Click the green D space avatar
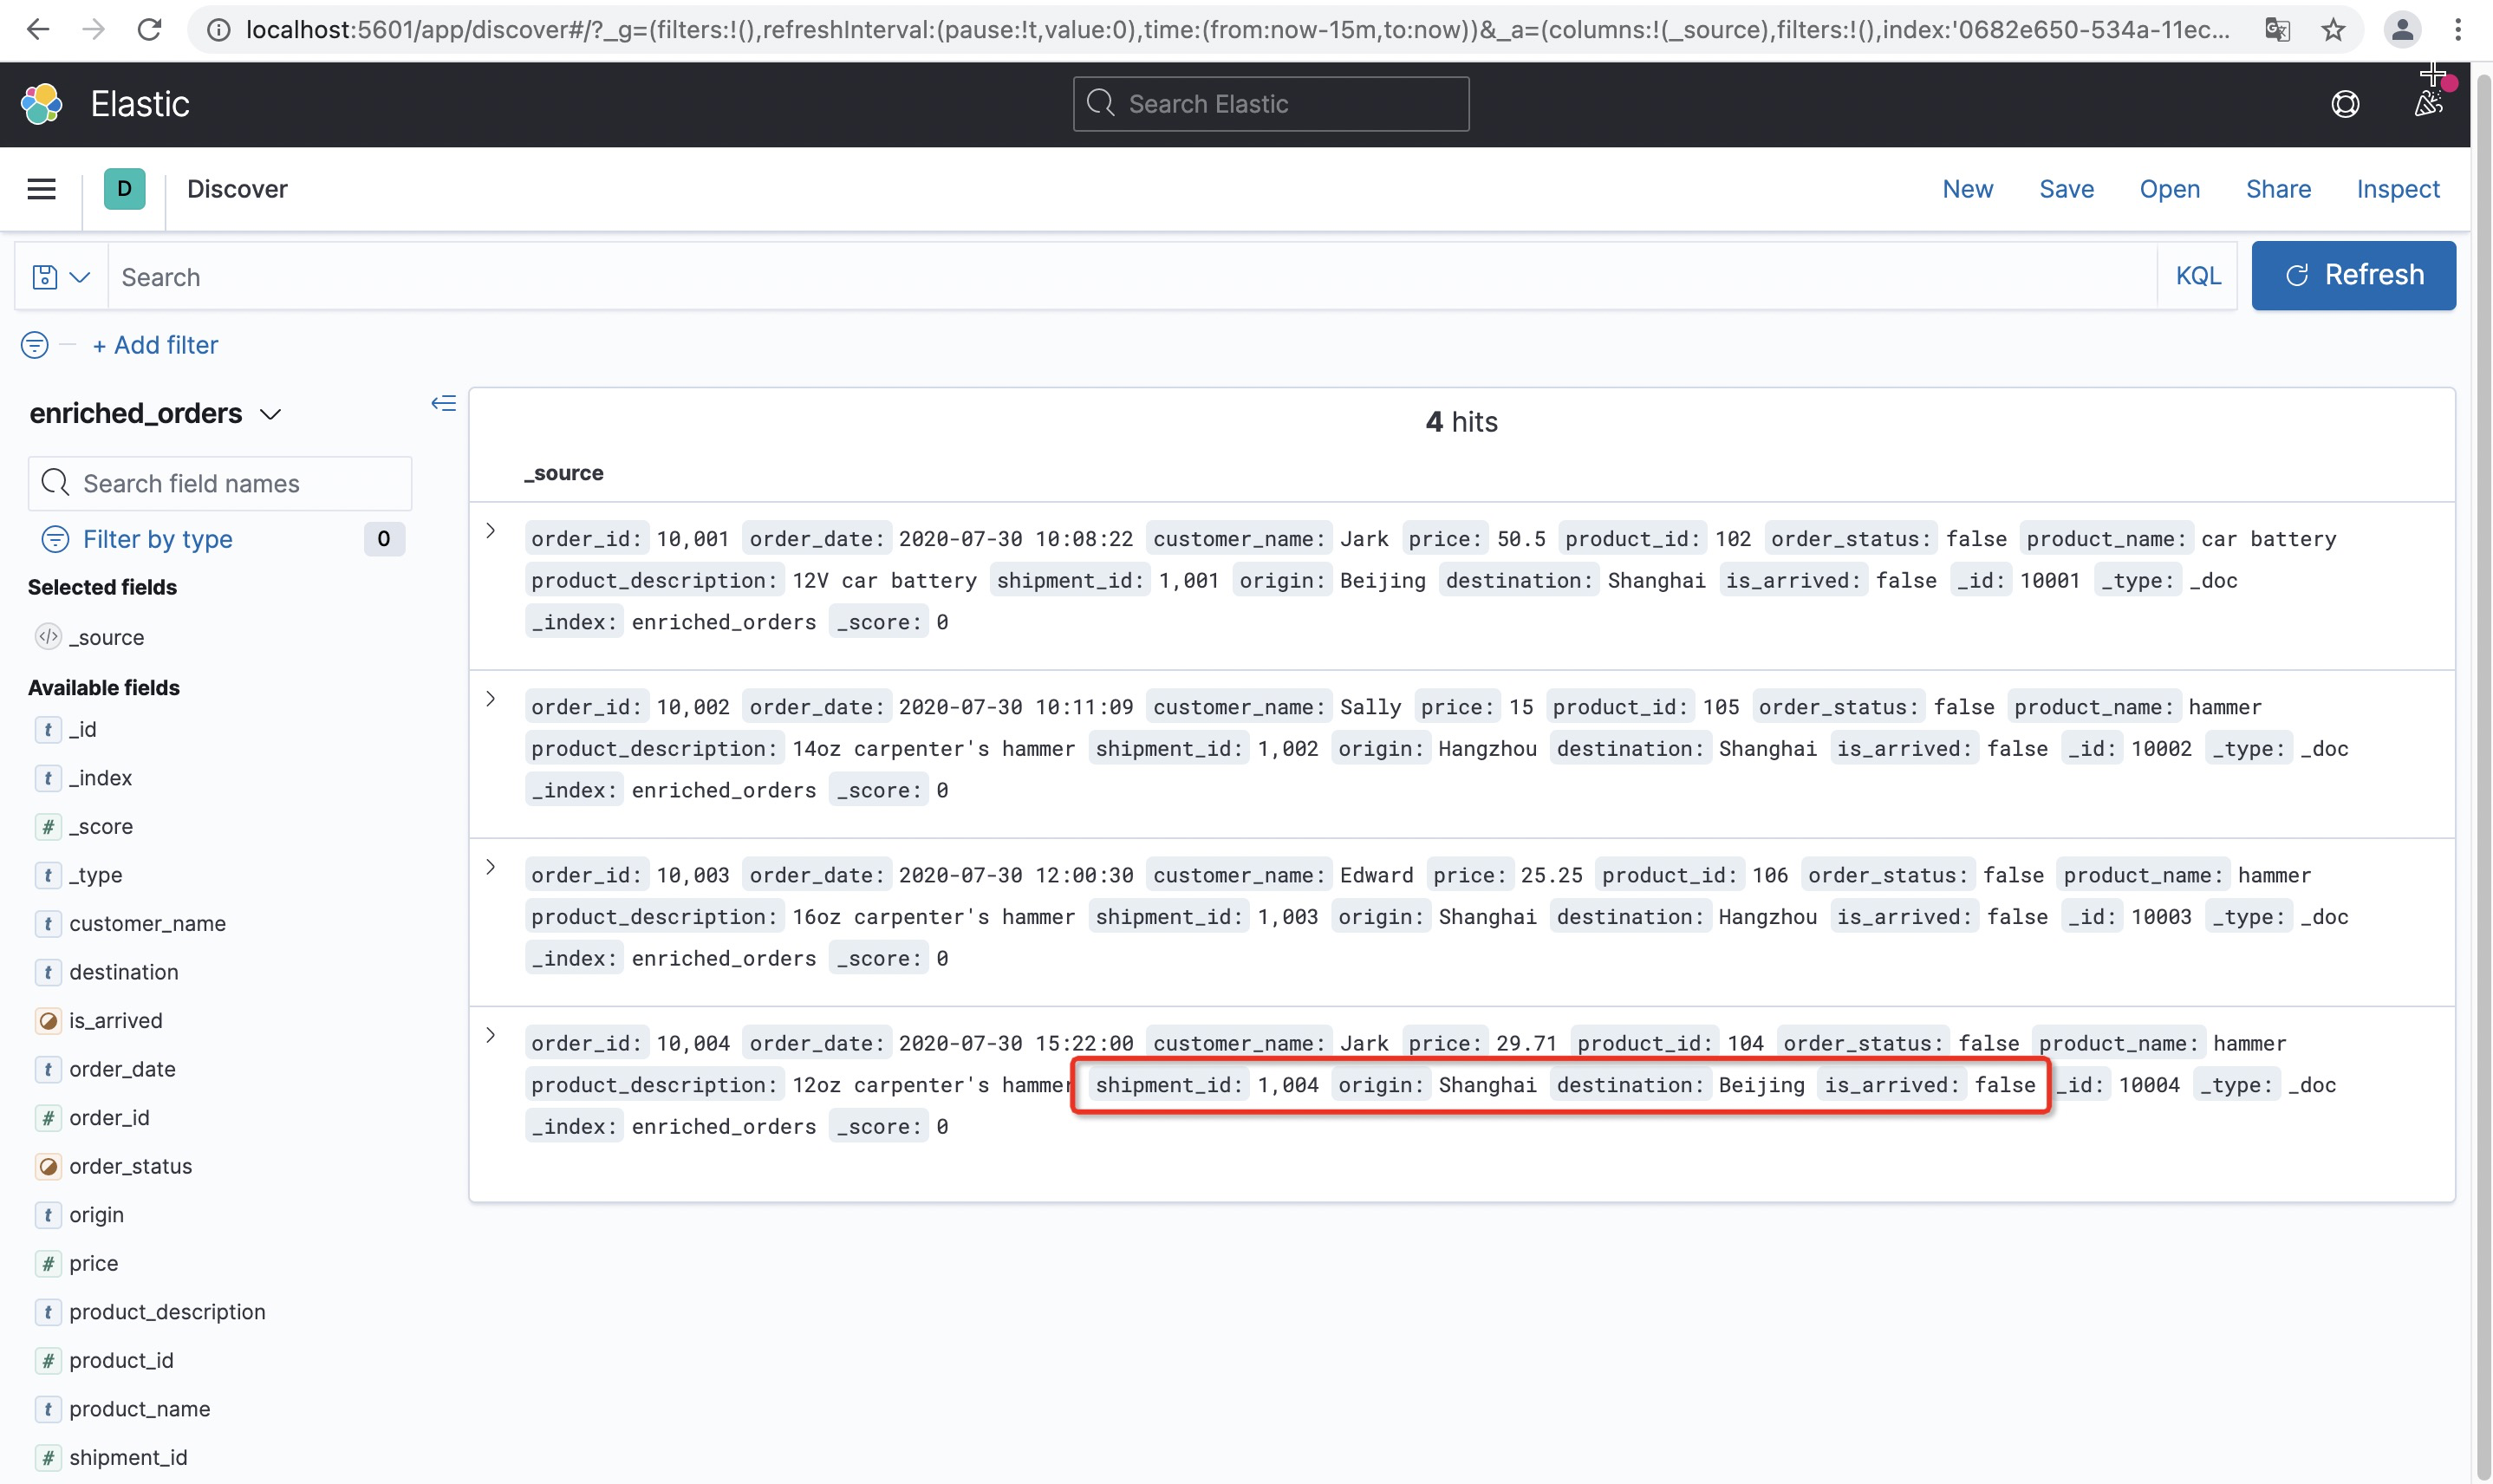 pyautogui.click(x=124, y=189)
